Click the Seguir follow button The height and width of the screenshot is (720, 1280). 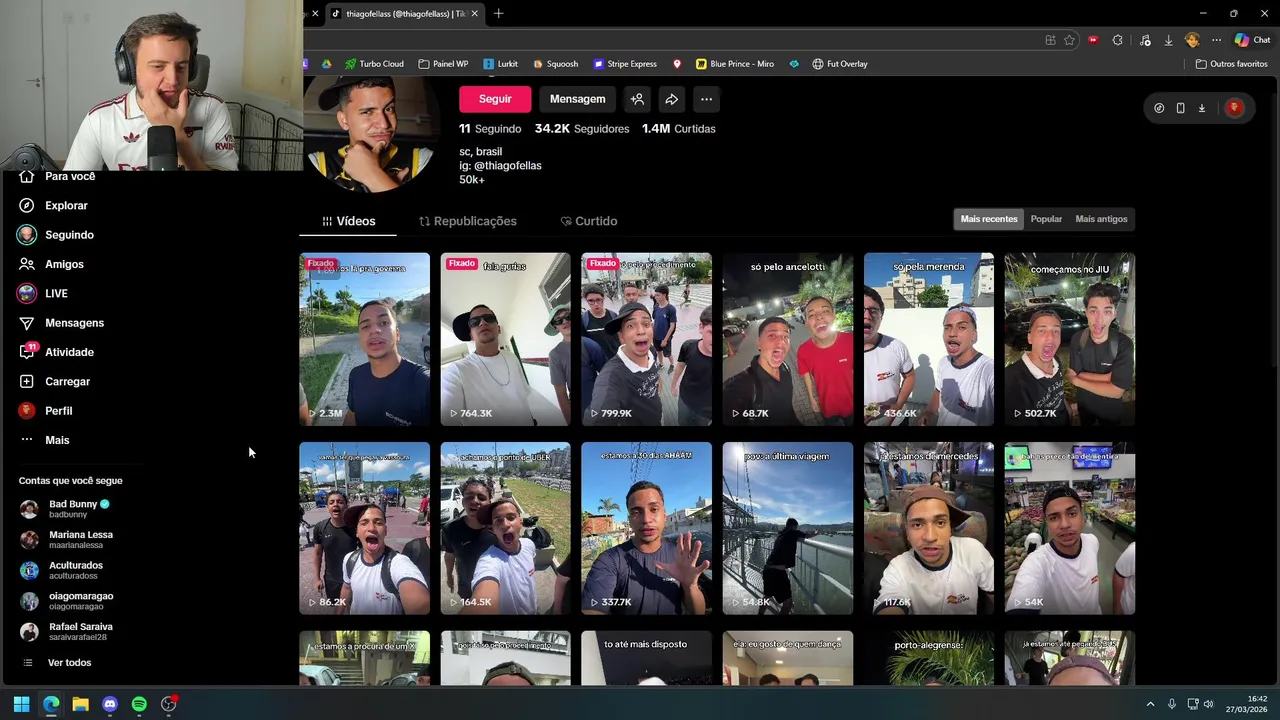(495, 99)
